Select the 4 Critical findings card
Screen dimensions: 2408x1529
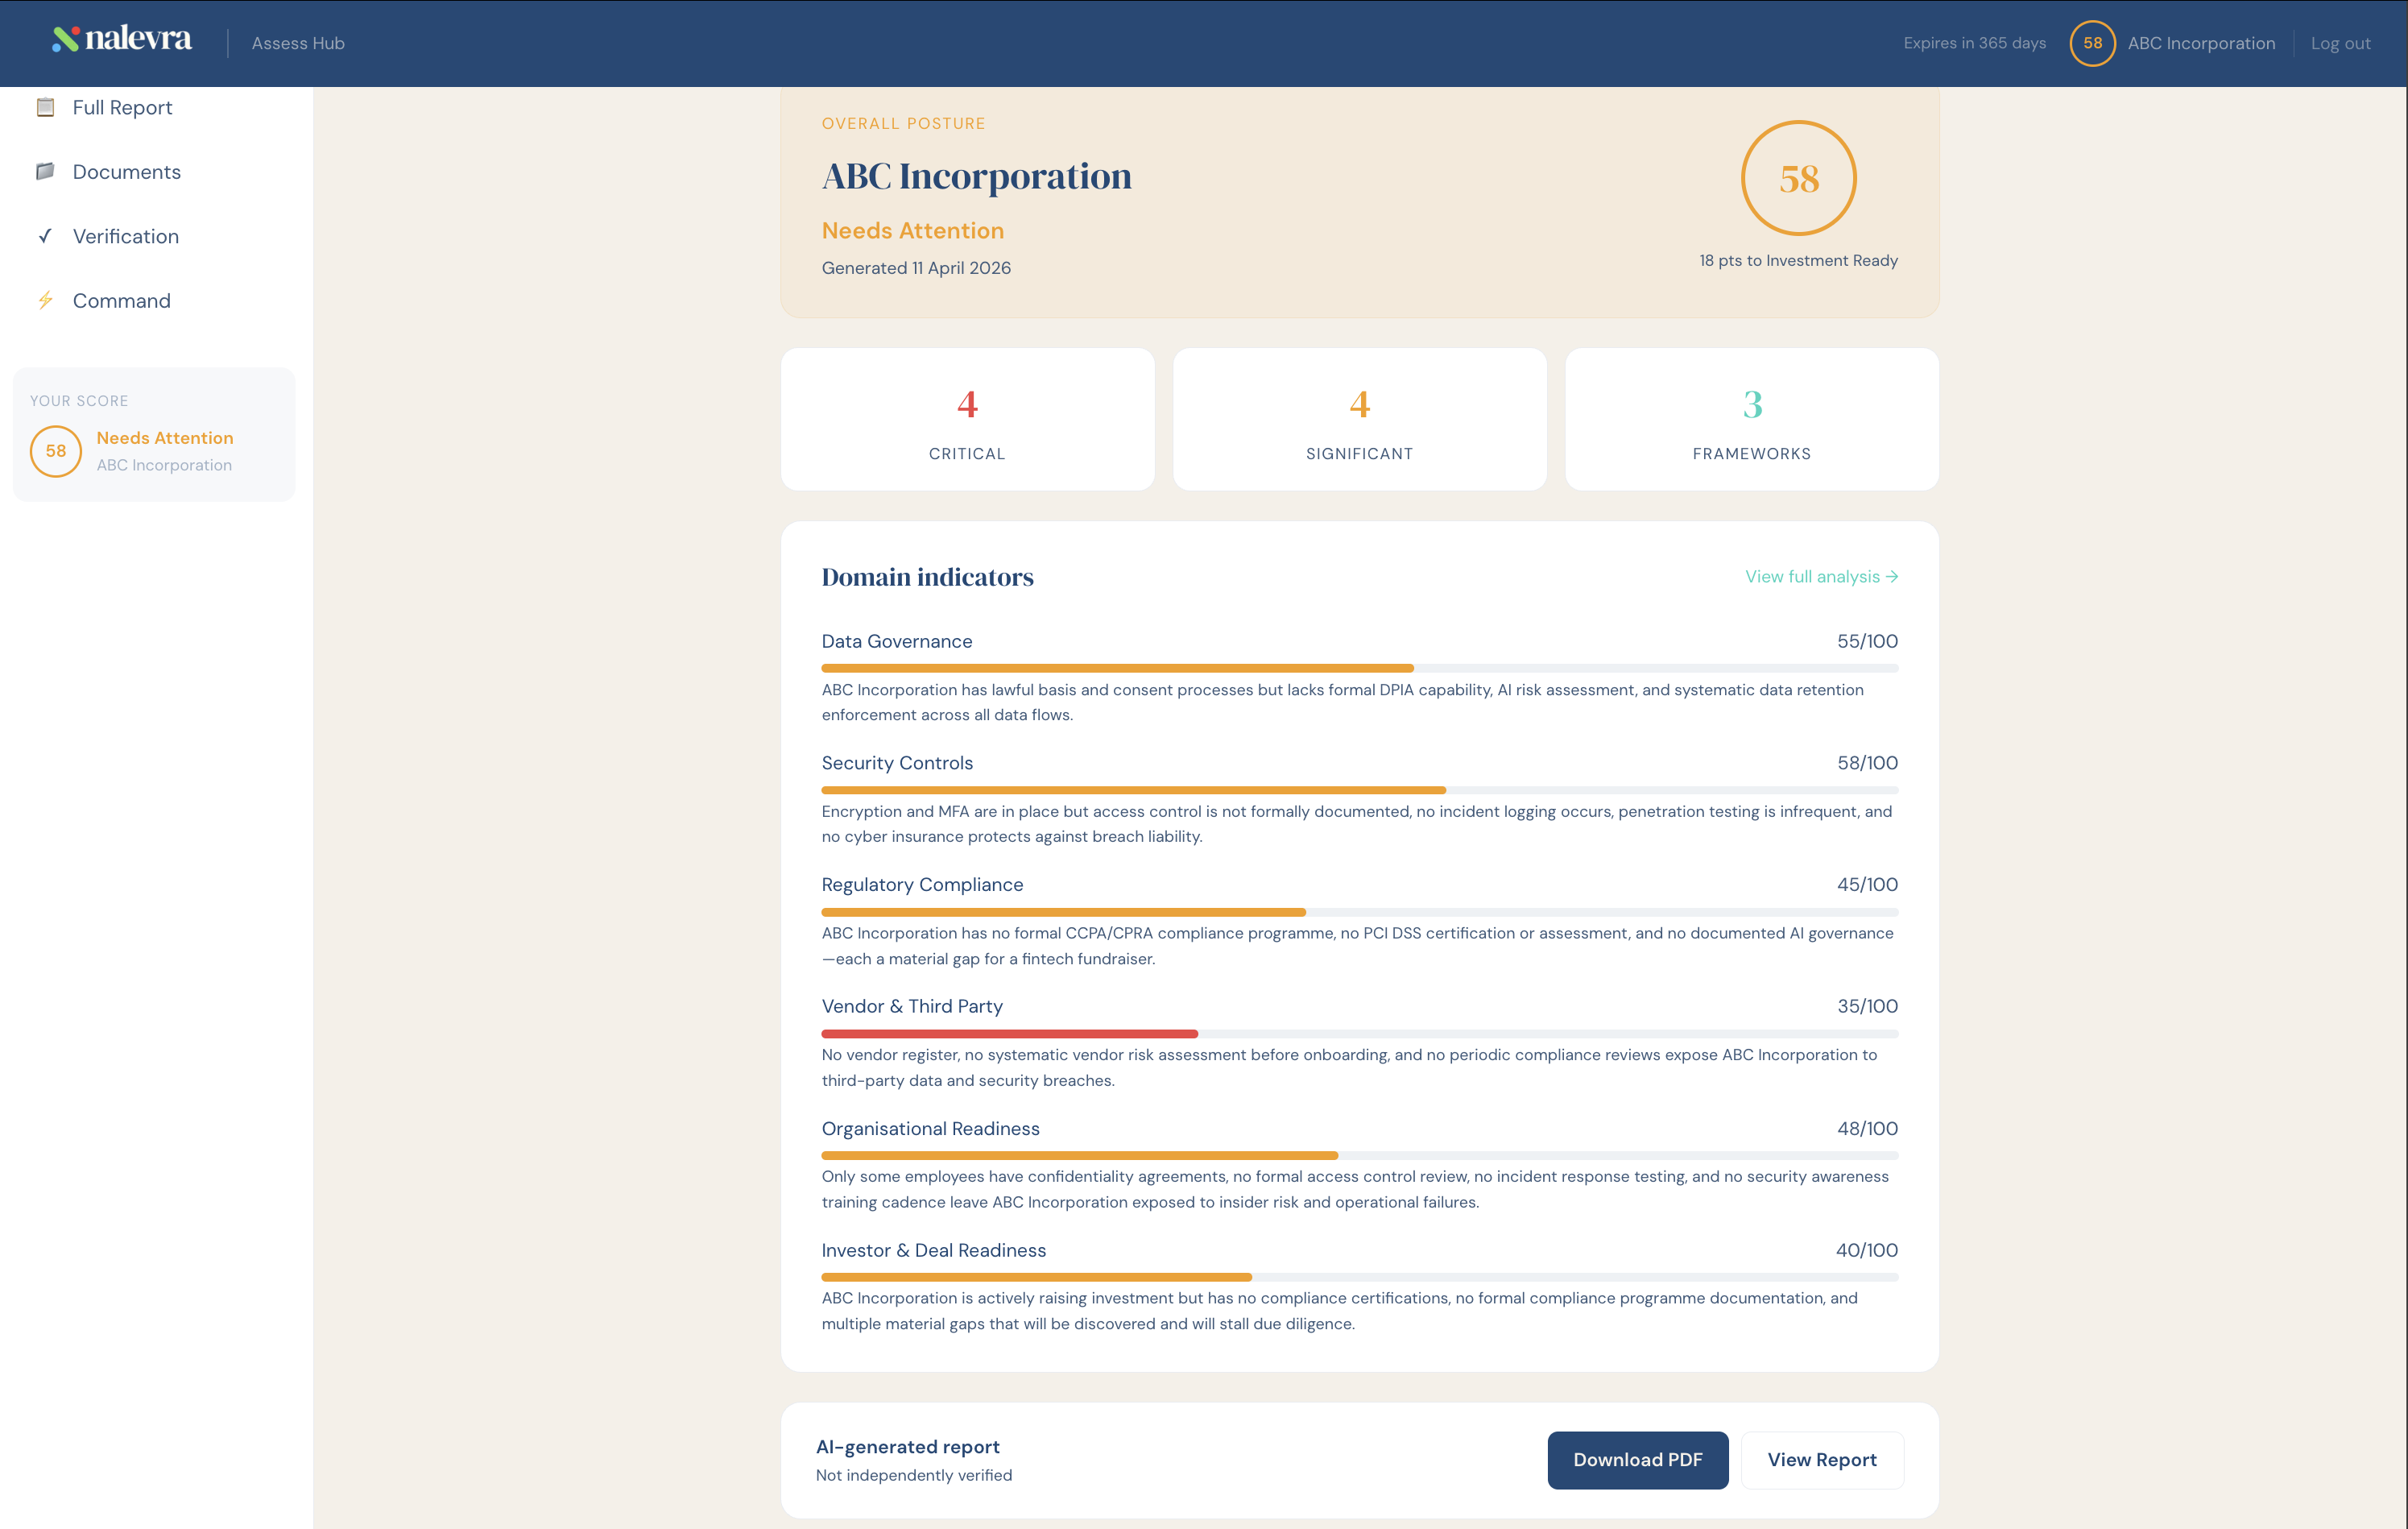tap(967, 419)
